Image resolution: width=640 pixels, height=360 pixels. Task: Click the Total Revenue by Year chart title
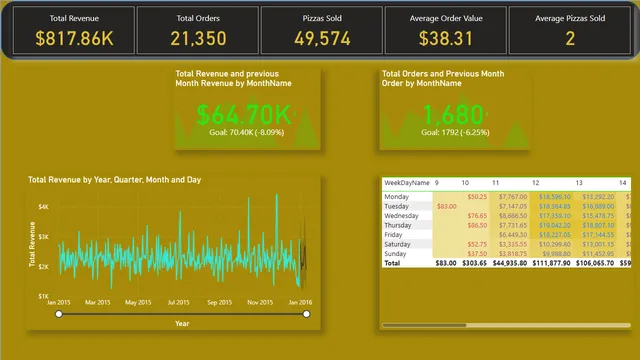pyautogui.click(x=114, y=180)
